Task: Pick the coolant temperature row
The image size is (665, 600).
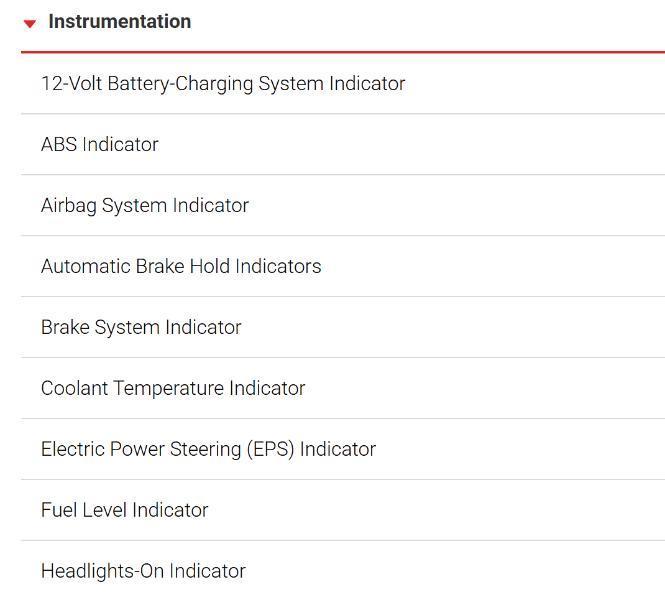Action: coord(173,389)
